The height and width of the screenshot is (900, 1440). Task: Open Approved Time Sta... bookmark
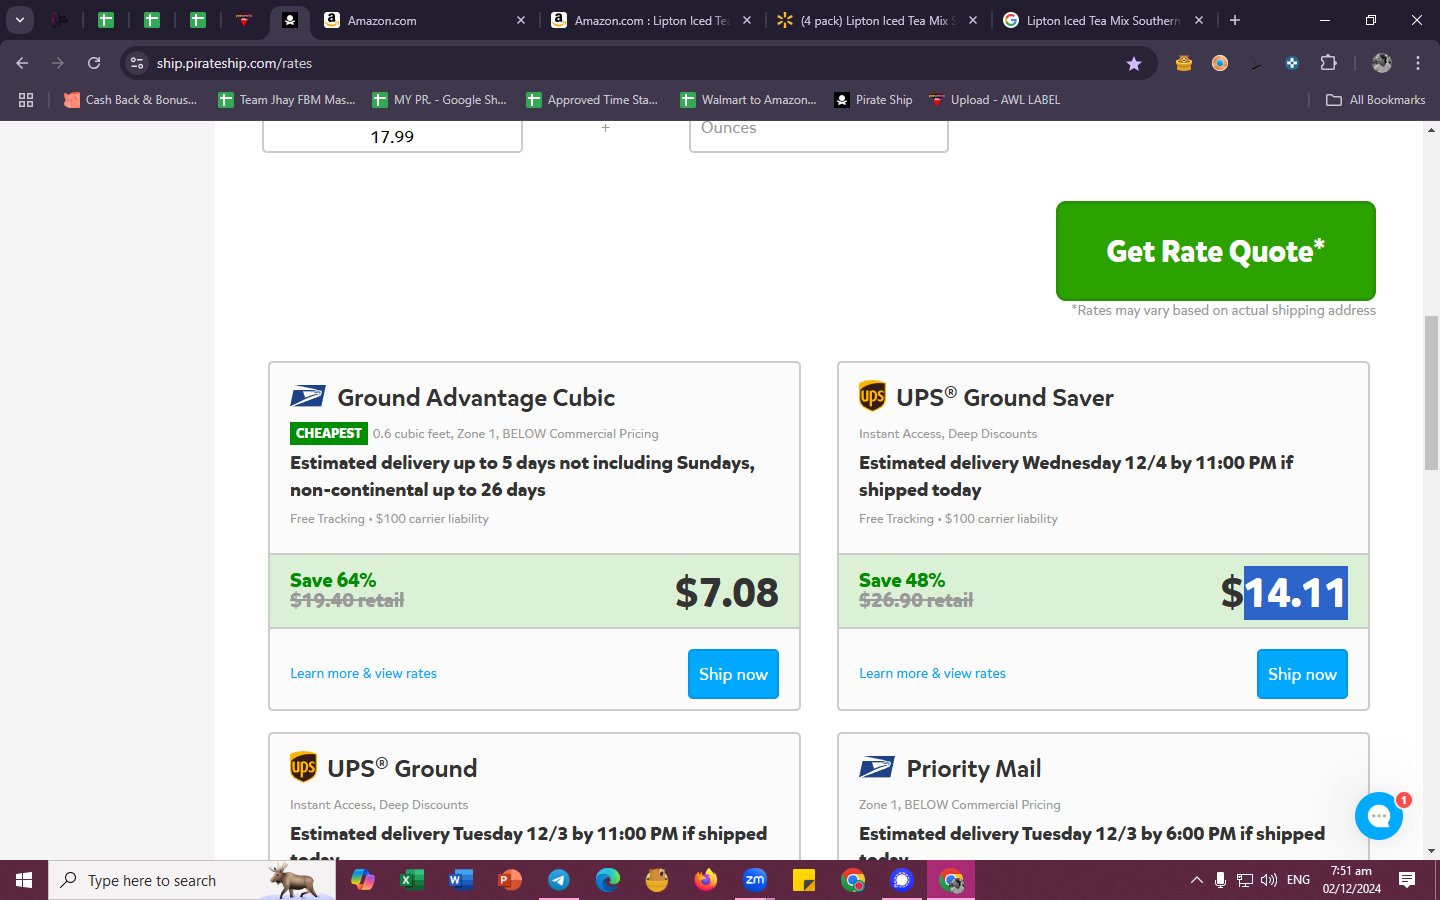point(592,100)
